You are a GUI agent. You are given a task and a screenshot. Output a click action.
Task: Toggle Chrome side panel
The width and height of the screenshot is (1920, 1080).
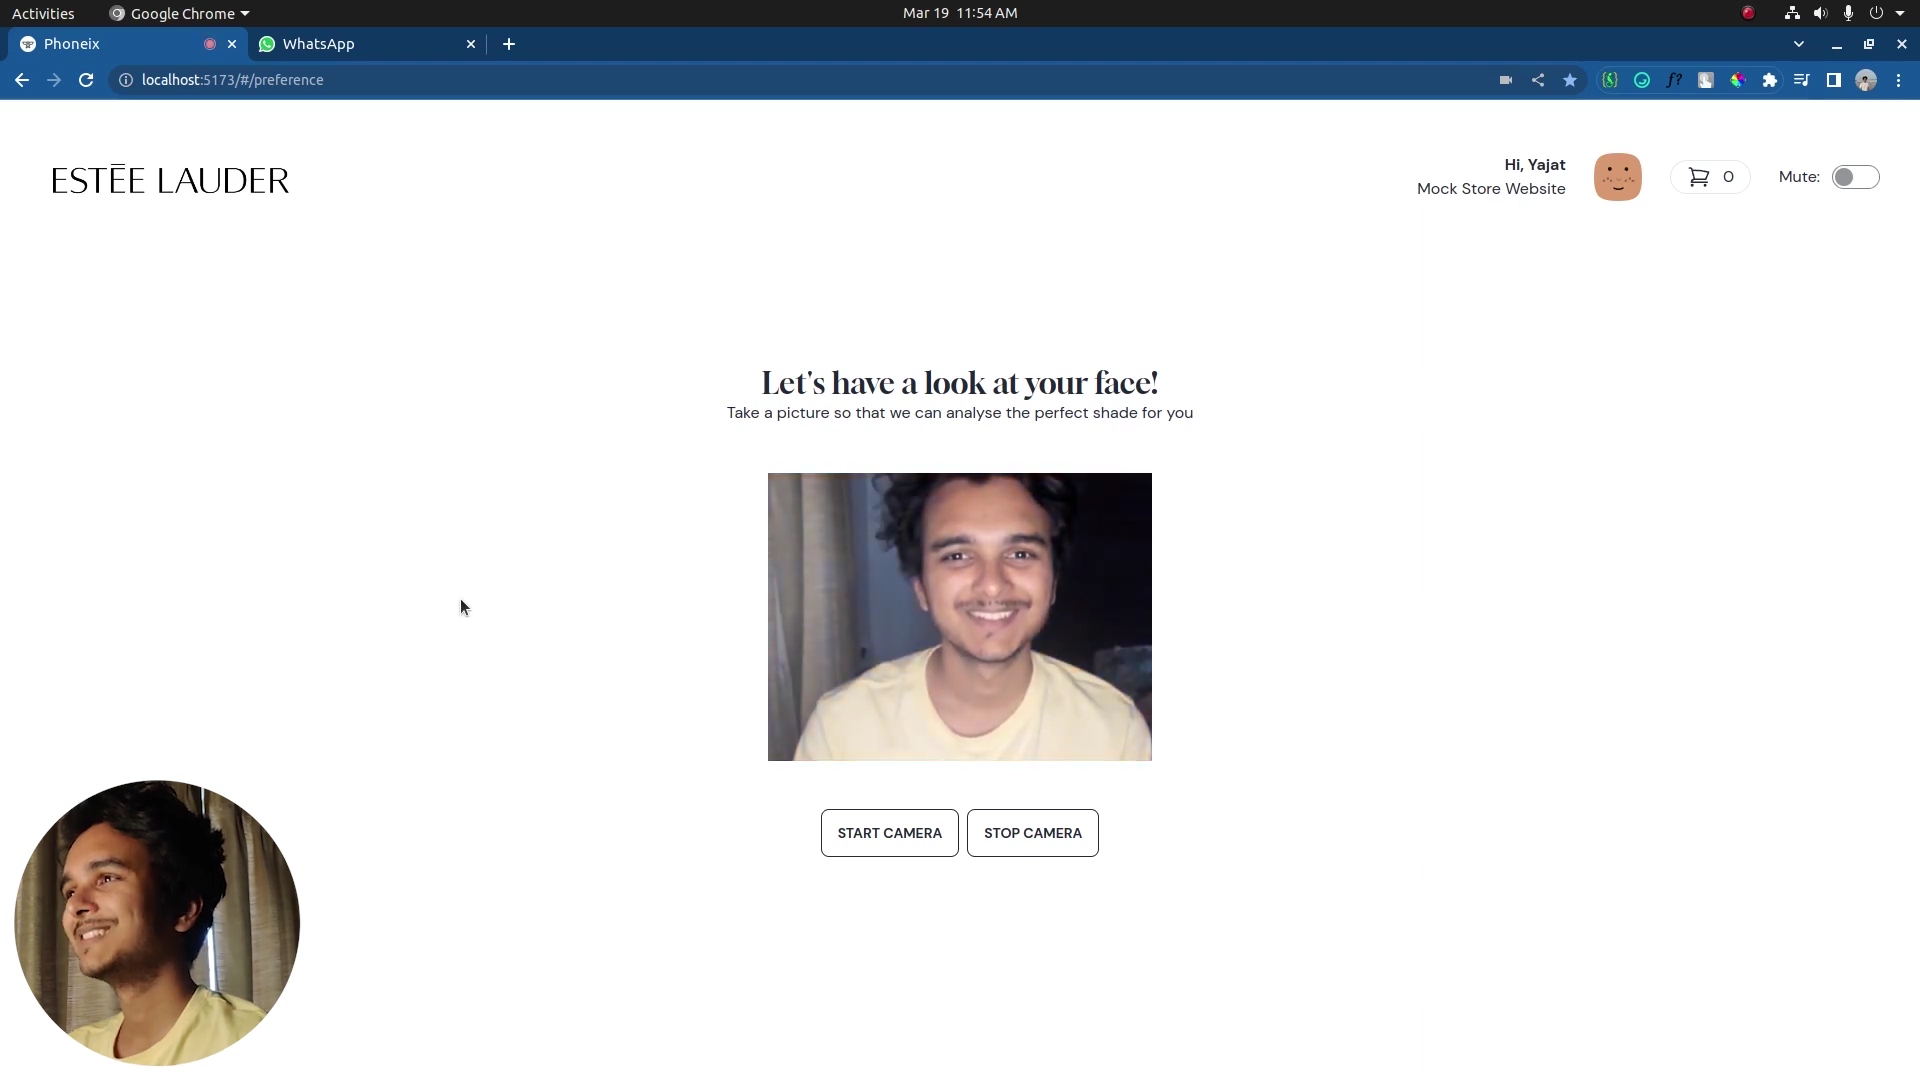click(1833, 80)
